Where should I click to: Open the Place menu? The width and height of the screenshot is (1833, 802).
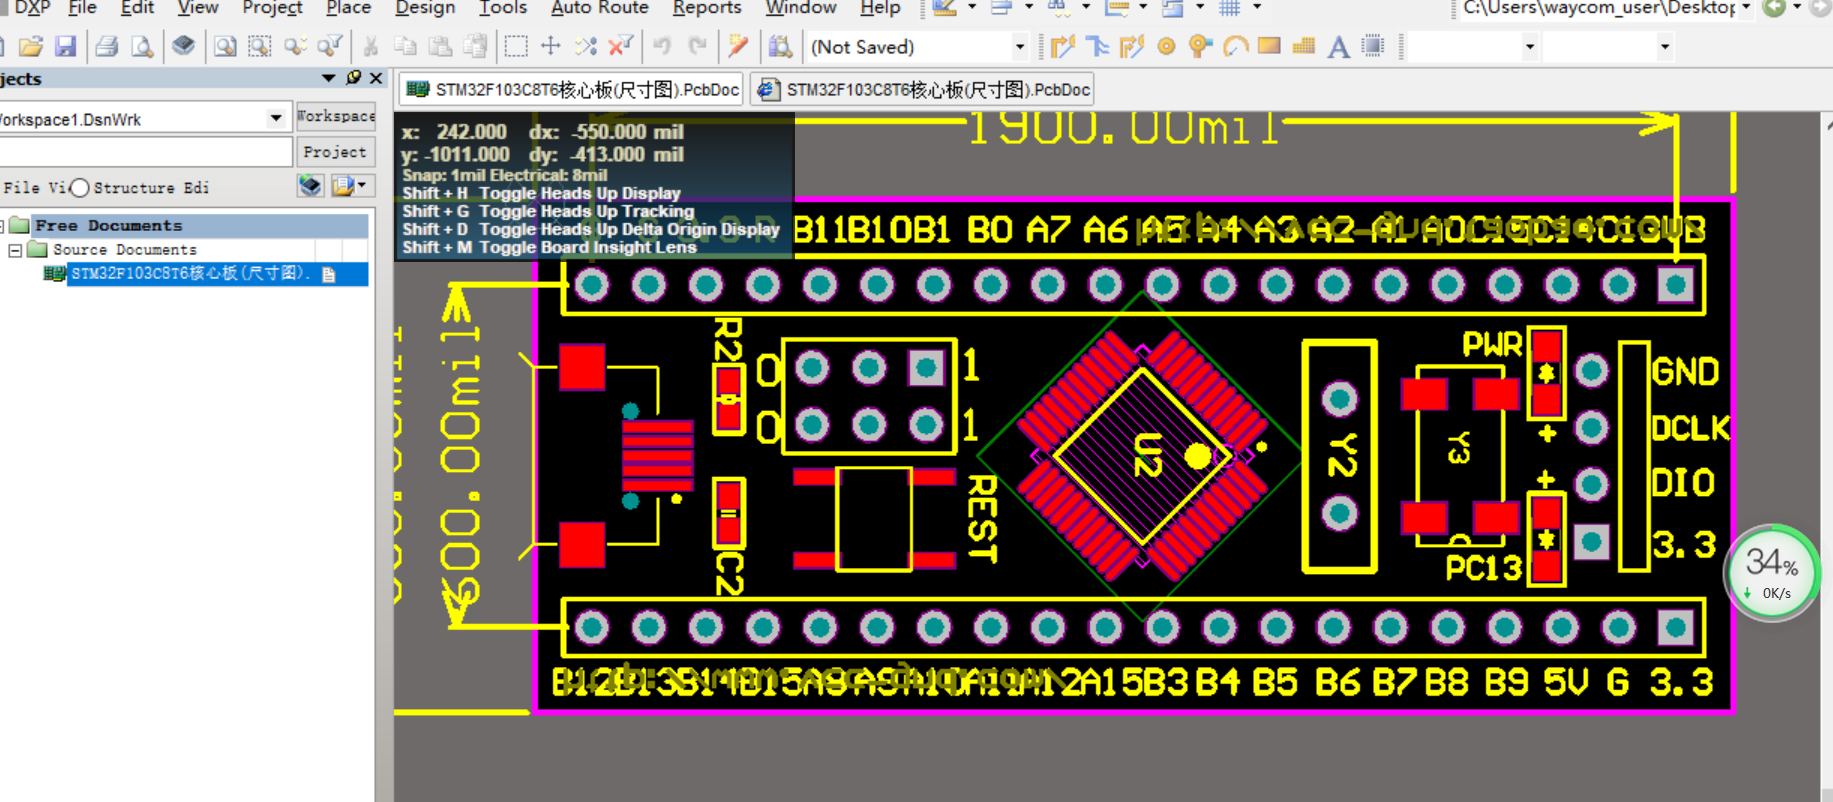tap(348, 8)
